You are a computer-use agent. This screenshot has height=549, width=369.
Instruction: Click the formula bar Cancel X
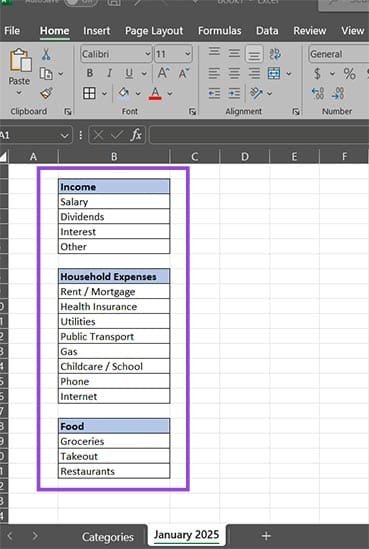(x=98, y=135)
